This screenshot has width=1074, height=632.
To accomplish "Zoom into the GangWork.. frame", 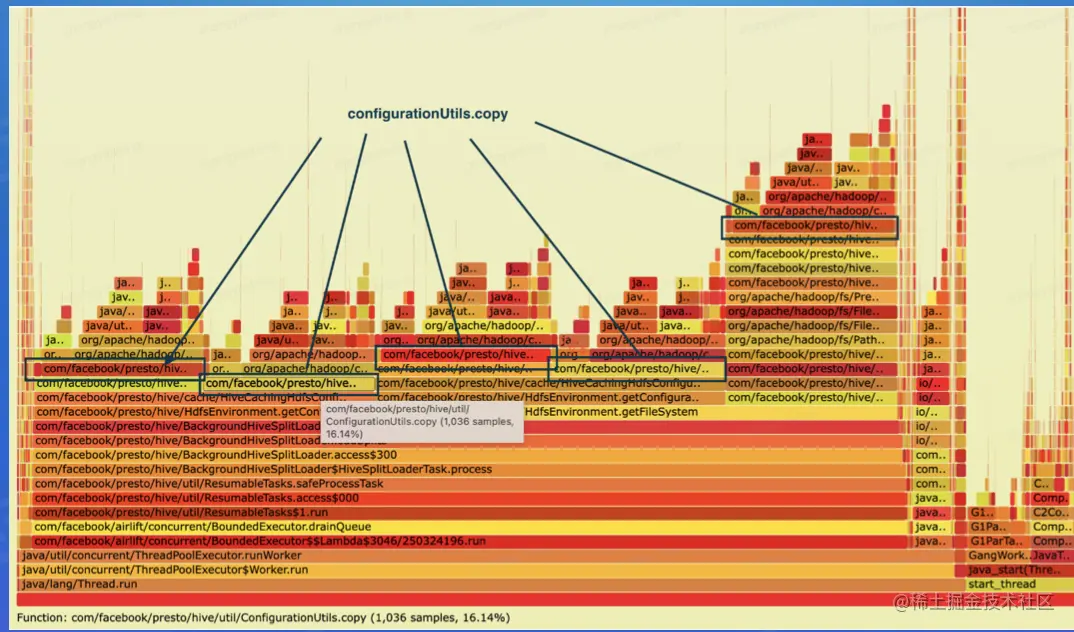I will (x=999, y=555).
